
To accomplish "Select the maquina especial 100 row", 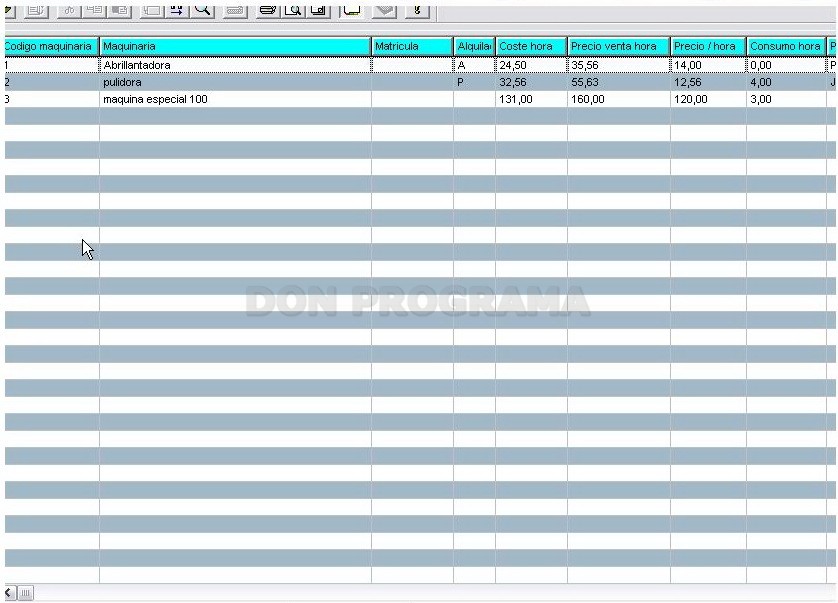I will (x=420, y=99).
